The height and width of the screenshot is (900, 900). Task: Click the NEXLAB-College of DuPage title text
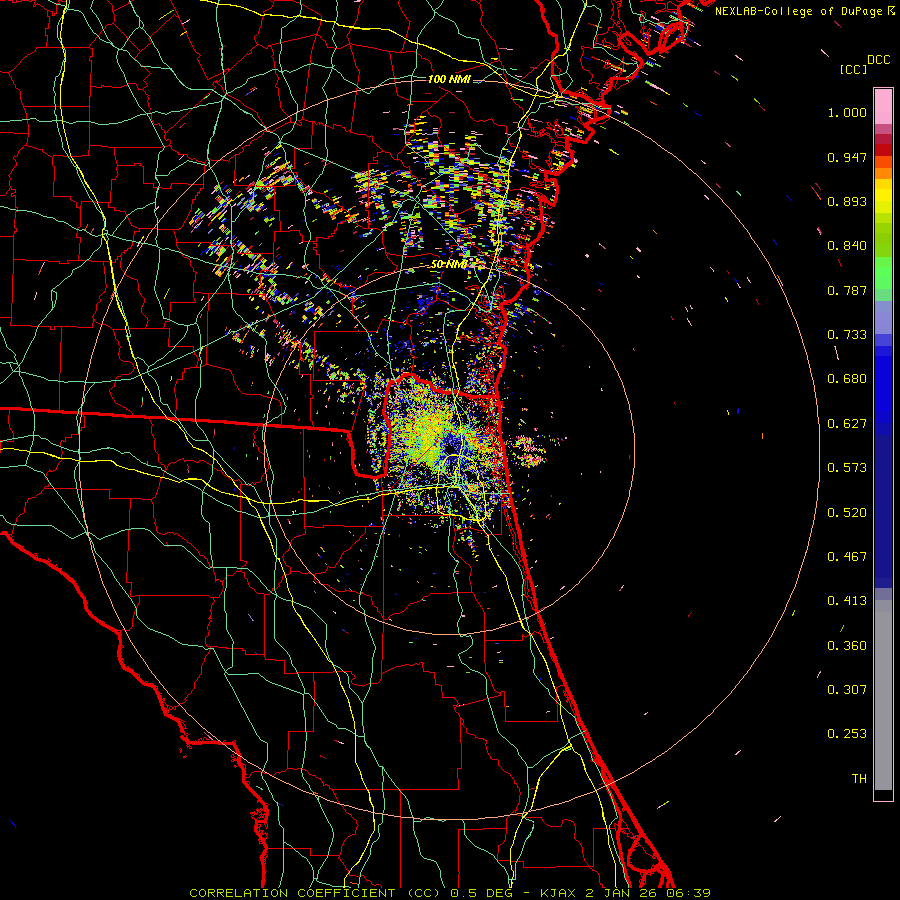tap(800, 11)
